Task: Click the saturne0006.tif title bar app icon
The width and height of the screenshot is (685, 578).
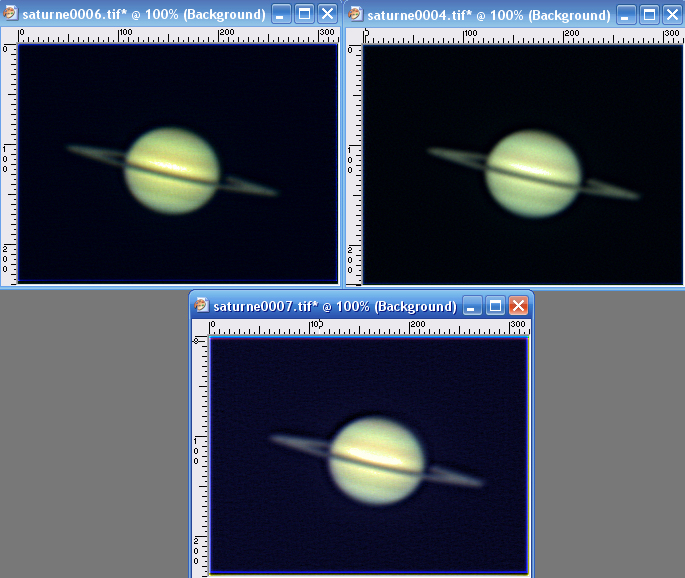Action: click(10, 13)
